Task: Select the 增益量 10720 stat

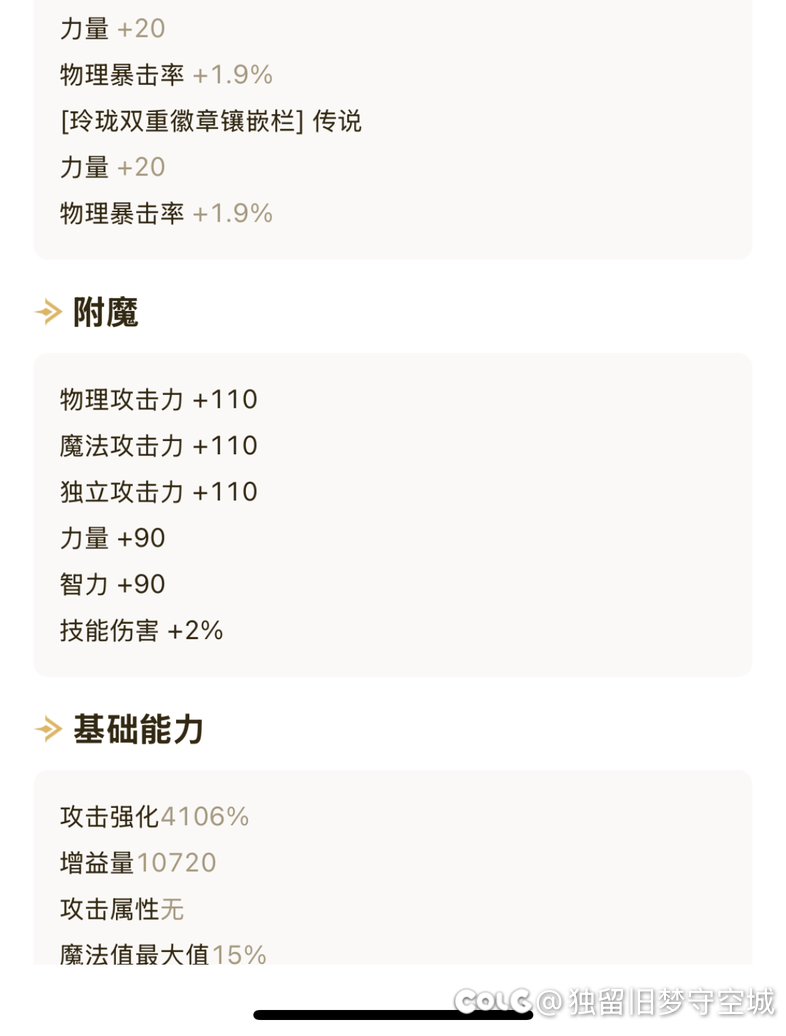Action: pyautogui.click(x=138, y=864)
